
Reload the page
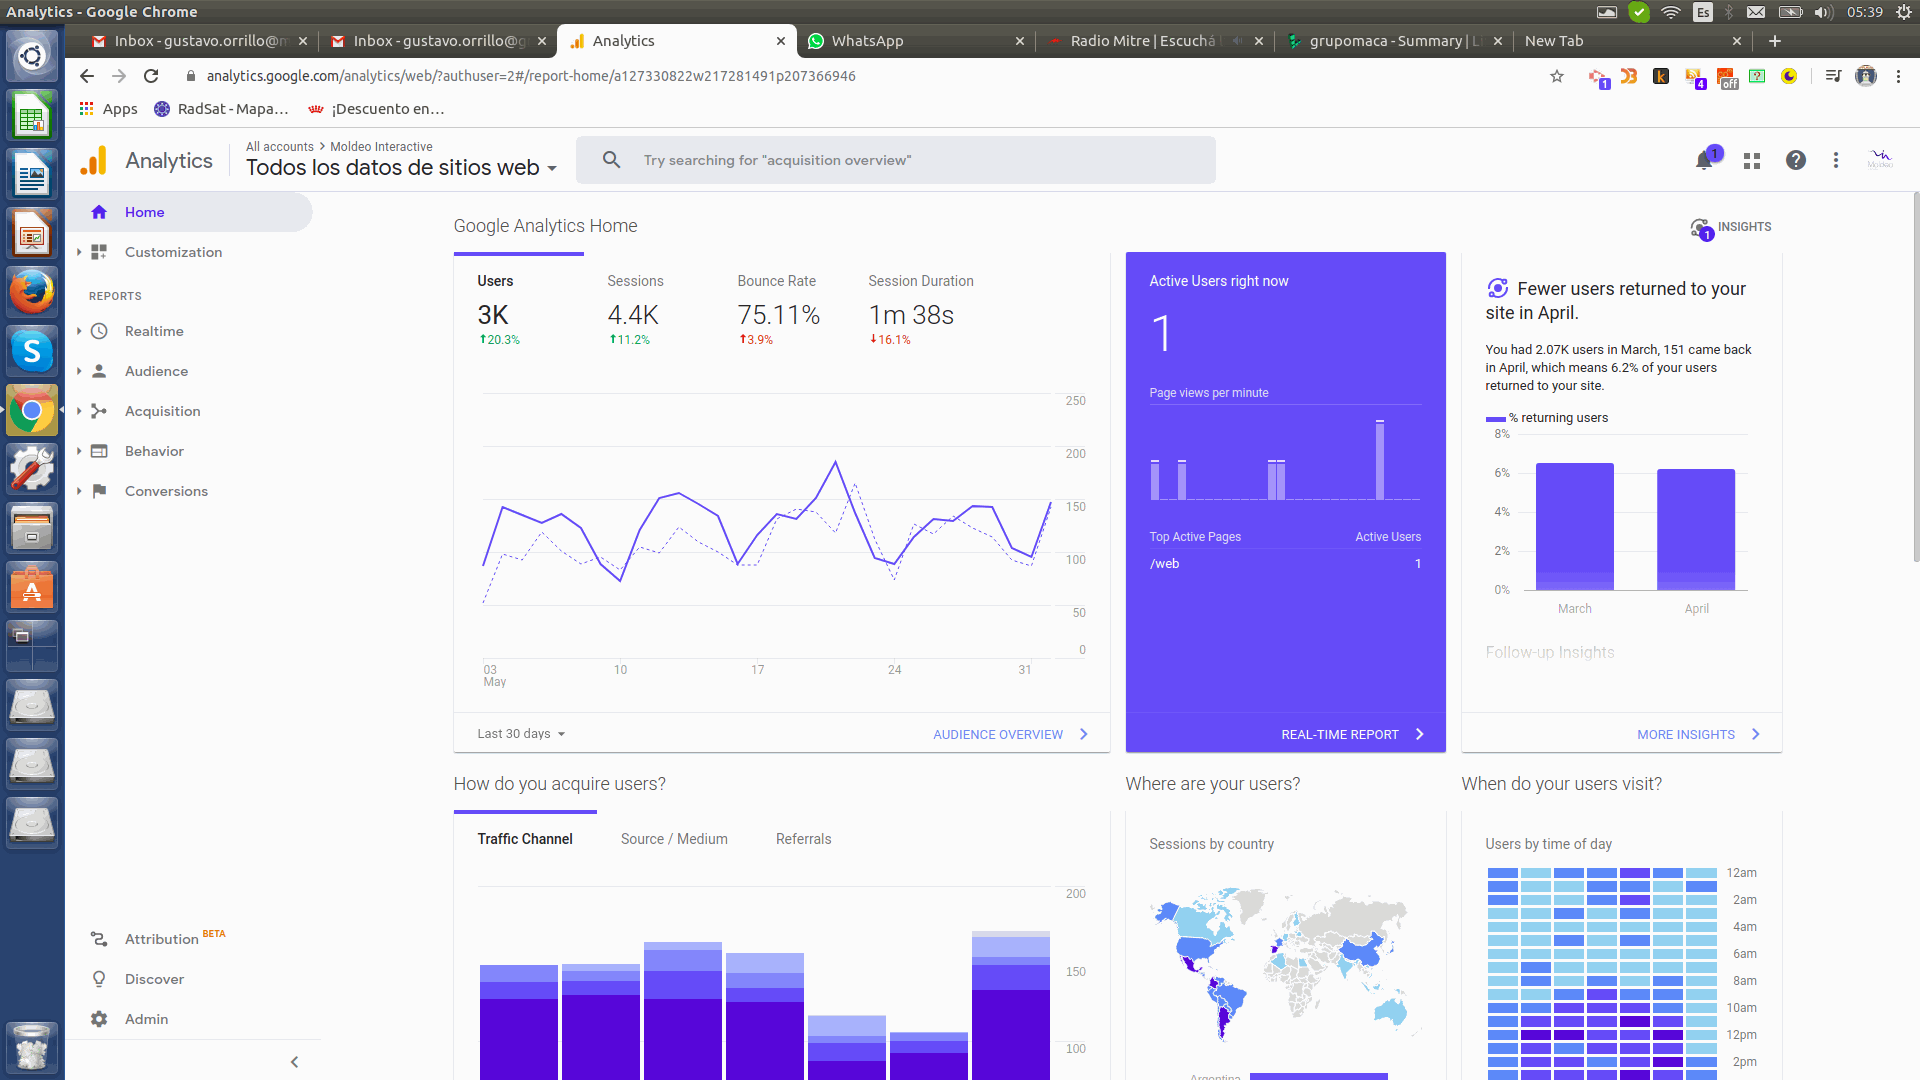coord(151,76)
